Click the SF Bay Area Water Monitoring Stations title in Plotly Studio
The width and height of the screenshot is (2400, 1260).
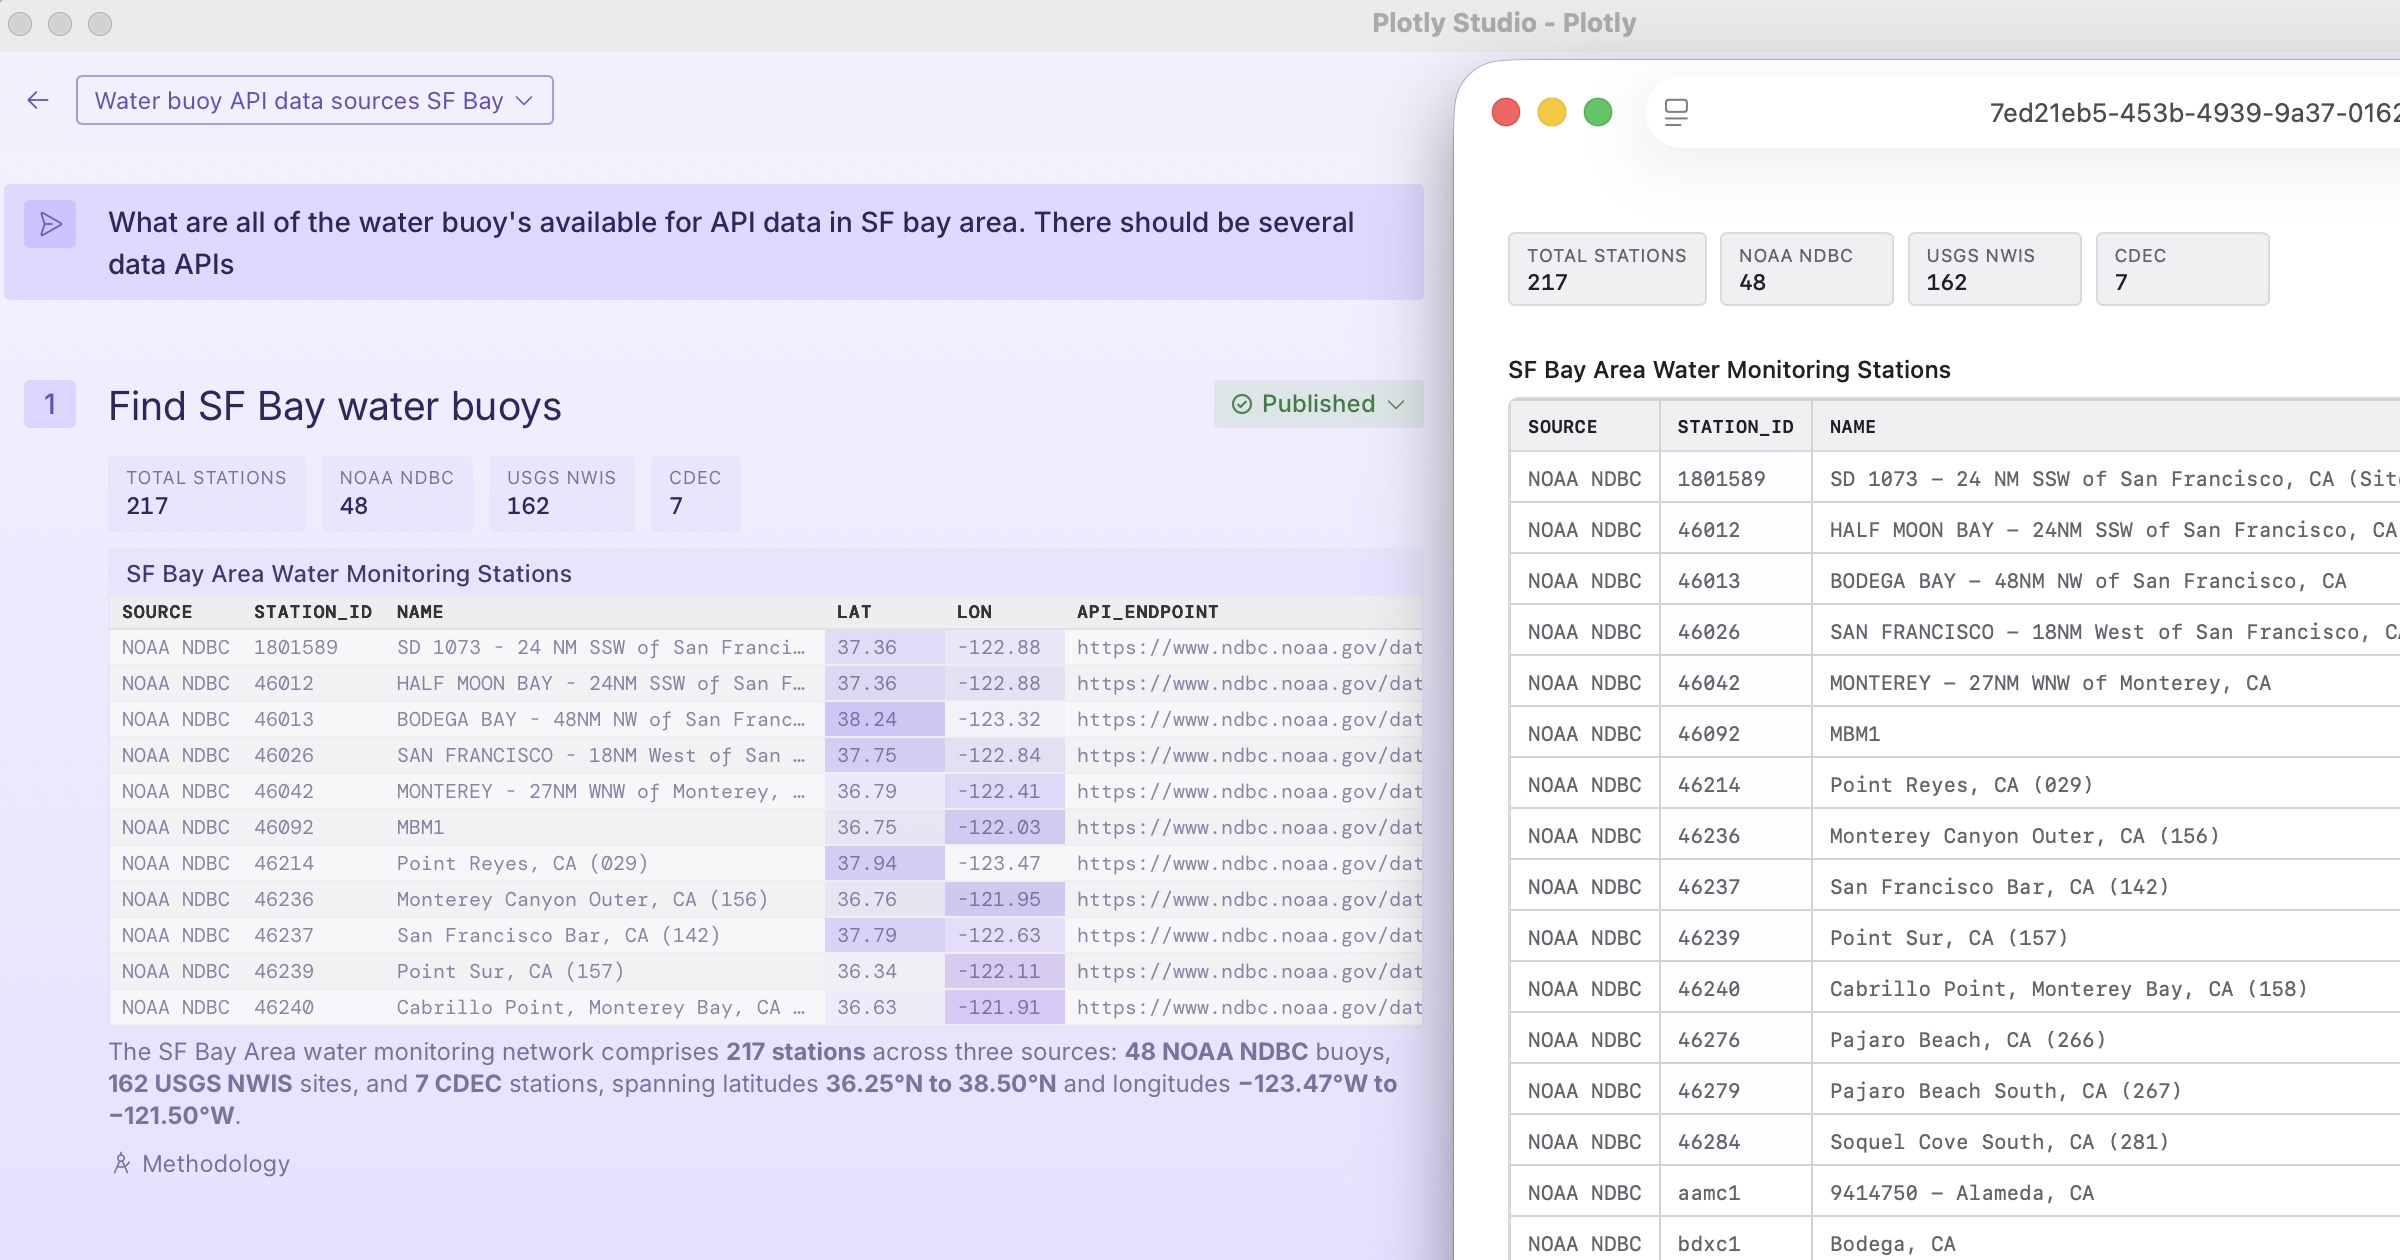(x=349, y=574)
